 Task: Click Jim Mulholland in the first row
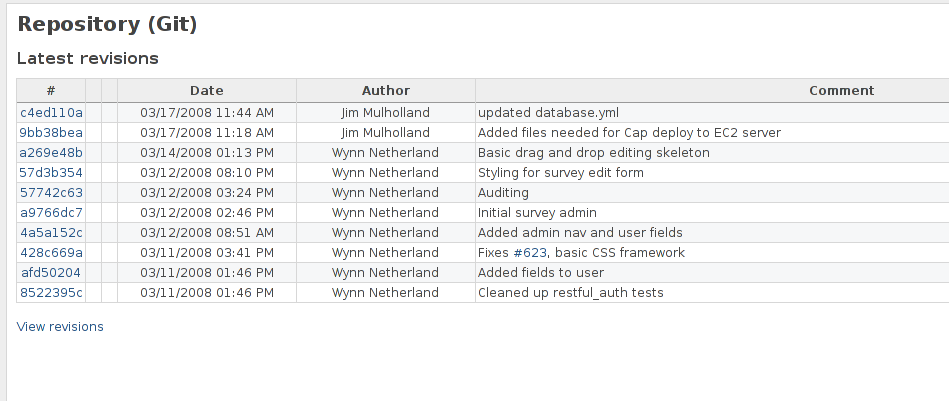click(x=386, y=112)
